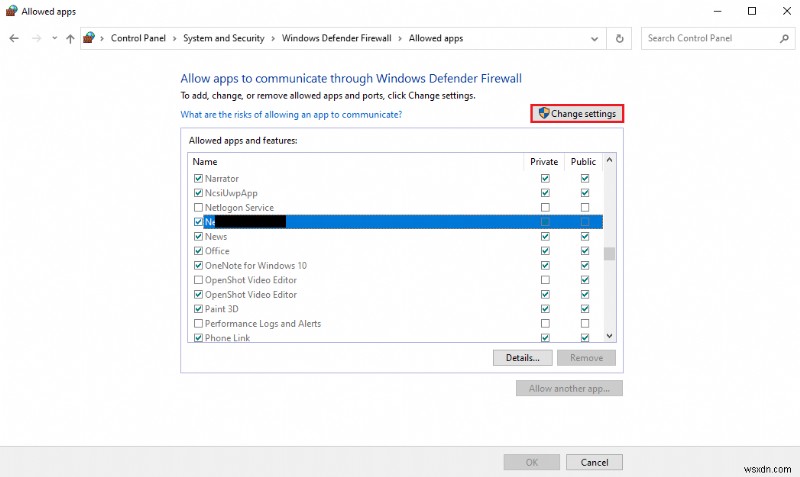Screen dimensions: 800x477
Task: Click the apps list scrollbar thumb
Action: [609, 254]
